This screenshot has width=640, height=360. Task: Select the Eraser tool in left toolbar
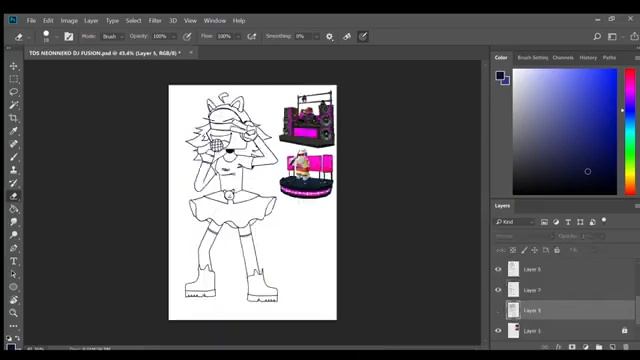click(13, 196)
